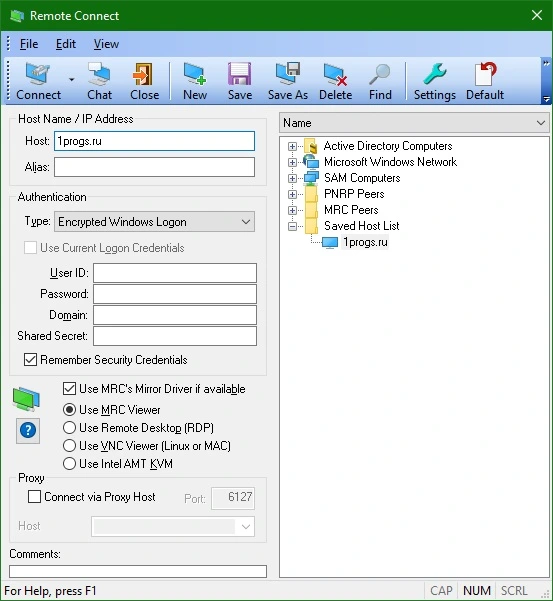Viewport: 553px width, 601px height.
Task: Open the File menu
Action: 29,44
